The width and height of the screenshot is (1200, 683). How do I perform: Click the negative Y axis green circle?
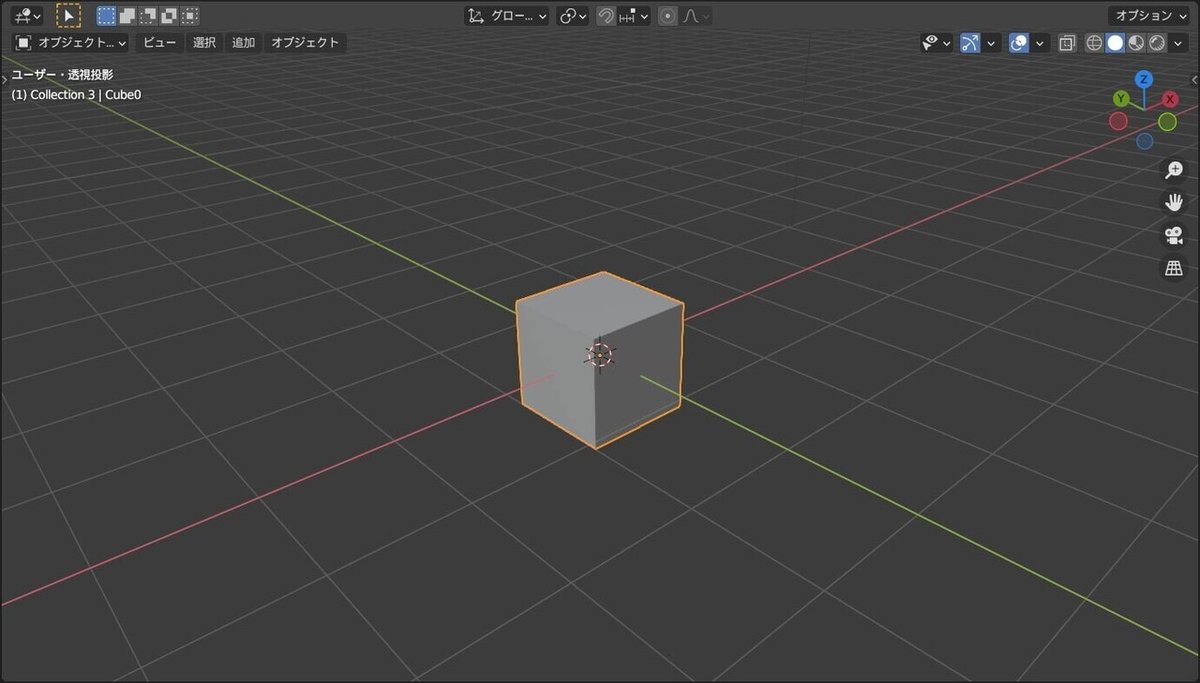tap(1167, 121)
